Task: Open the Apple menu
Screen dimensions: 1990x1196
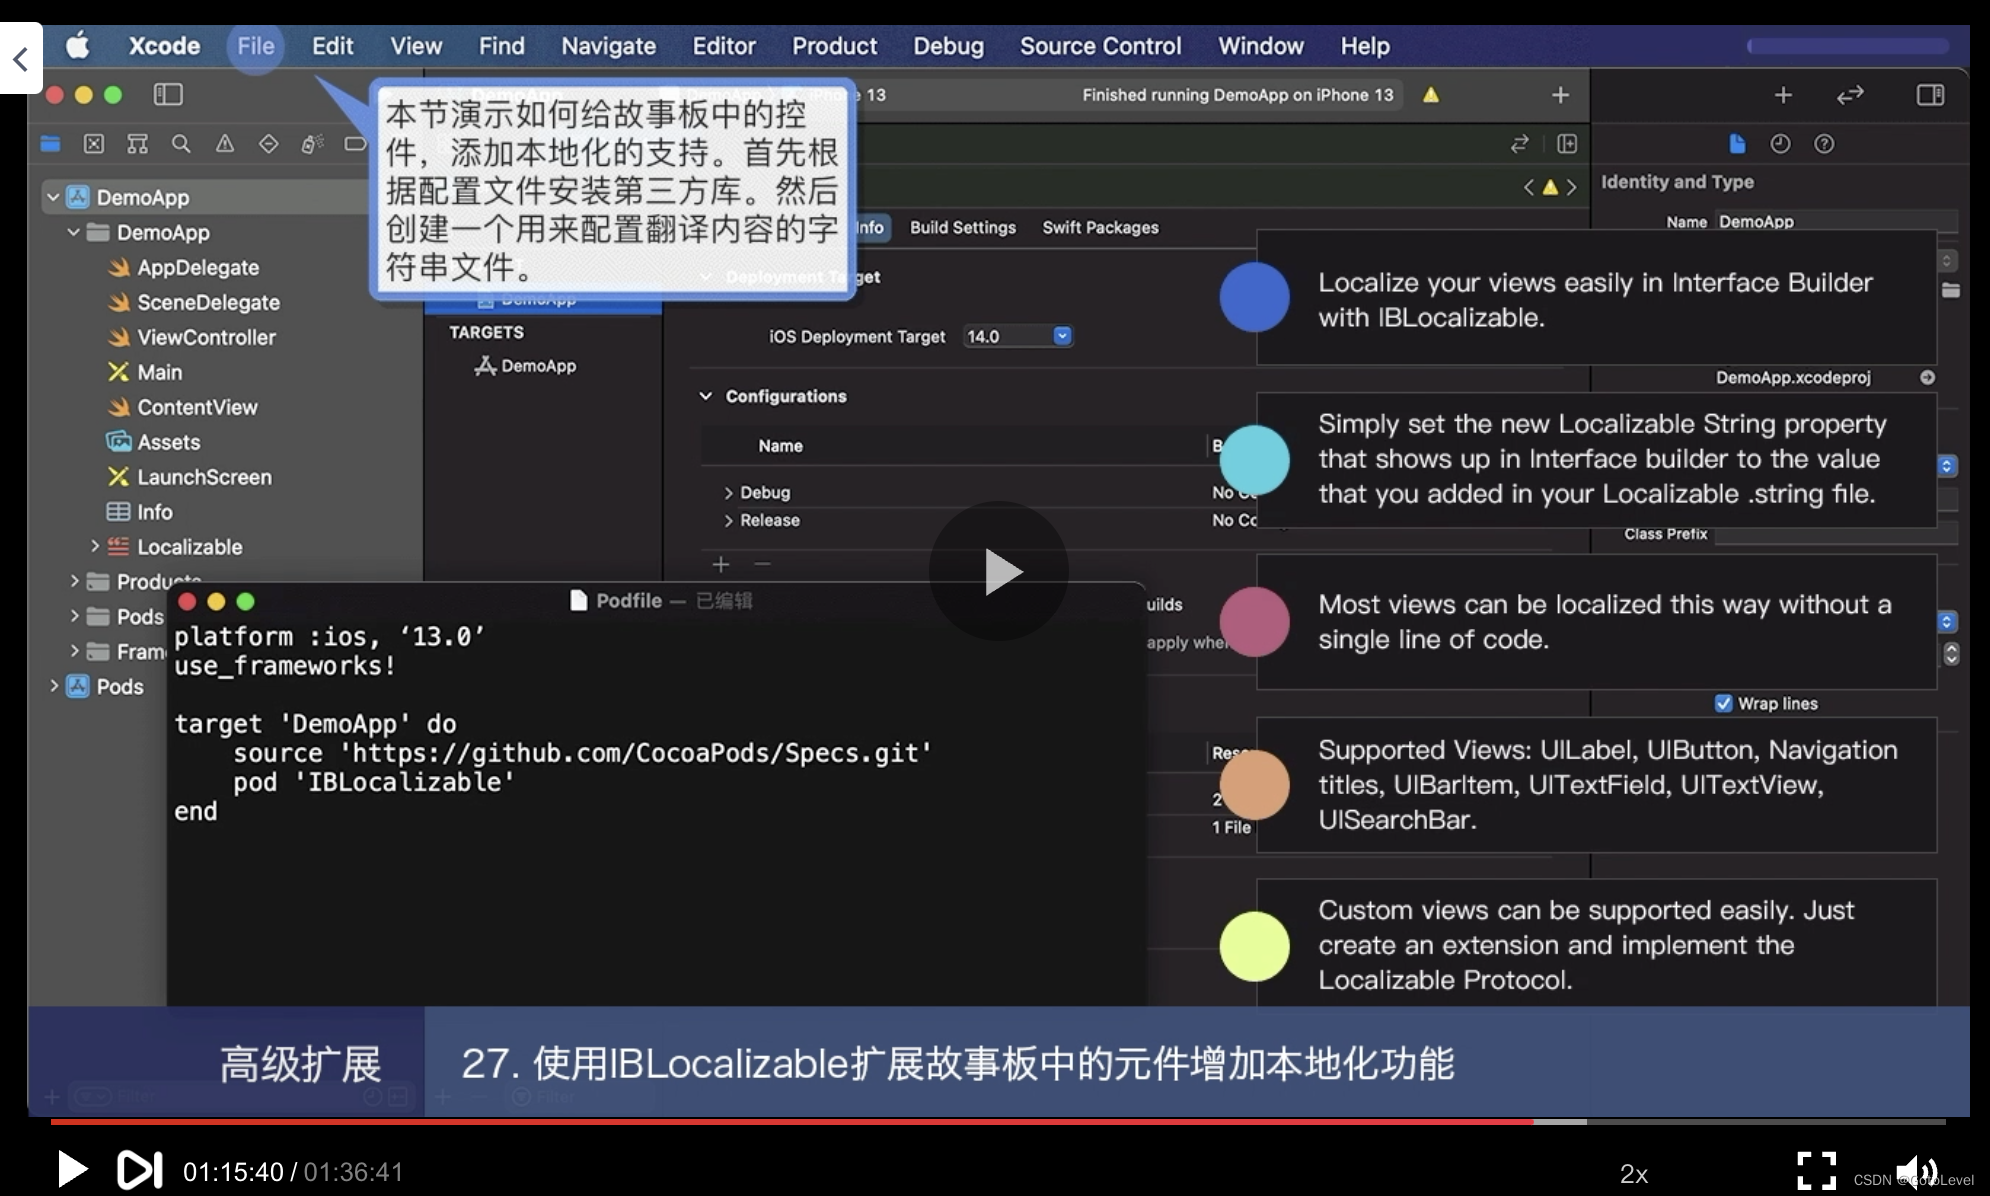Action: tap(78, 45)
